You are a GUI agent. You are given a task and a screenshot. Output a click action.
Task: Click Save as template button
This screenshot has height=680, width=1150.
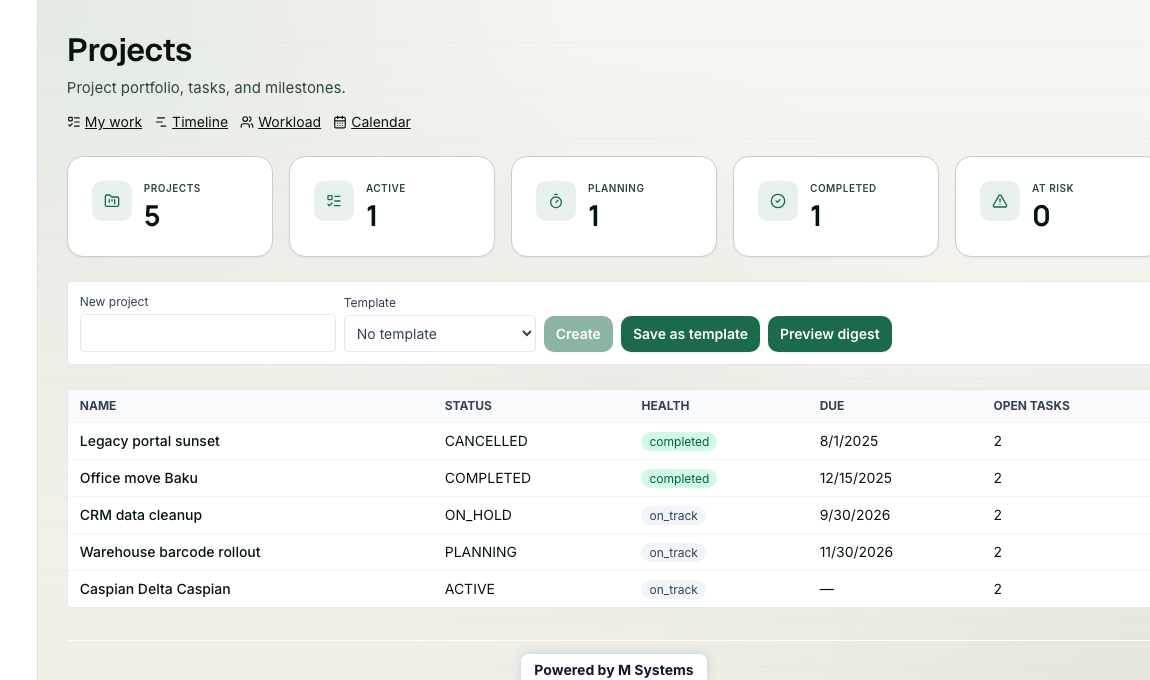pos(690,334)
